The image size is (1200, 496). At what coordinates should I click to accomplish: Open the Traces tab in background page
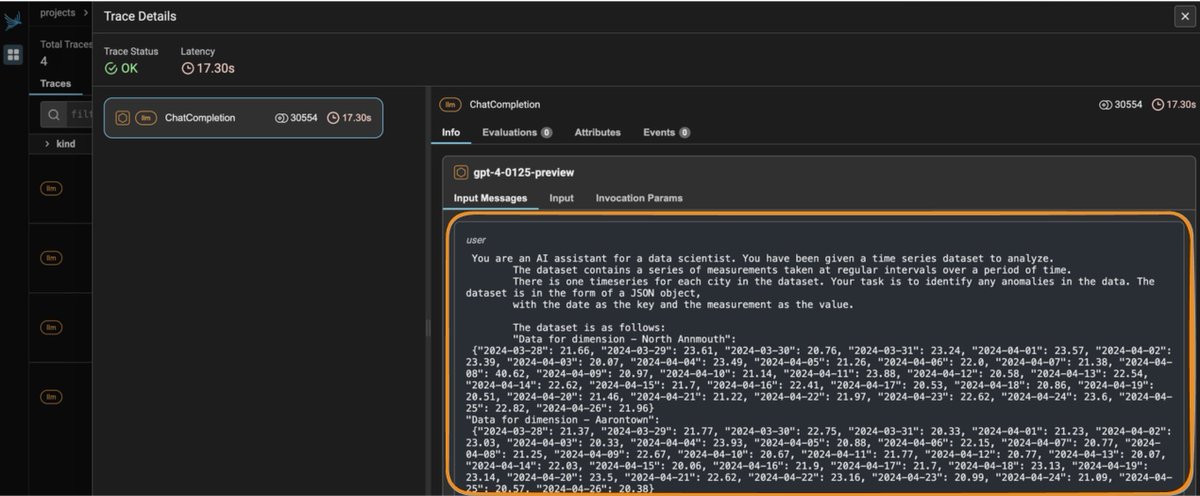click(56, 84)
